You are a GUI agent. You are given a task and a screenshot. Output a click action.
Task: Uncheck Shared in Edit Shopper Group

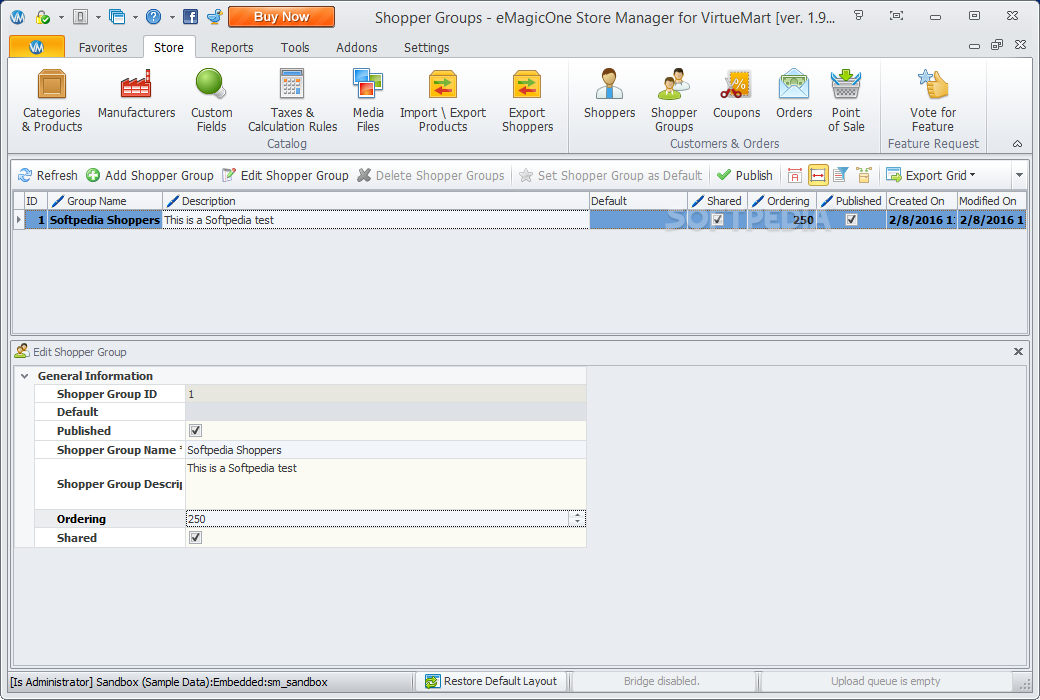(196, 538)
